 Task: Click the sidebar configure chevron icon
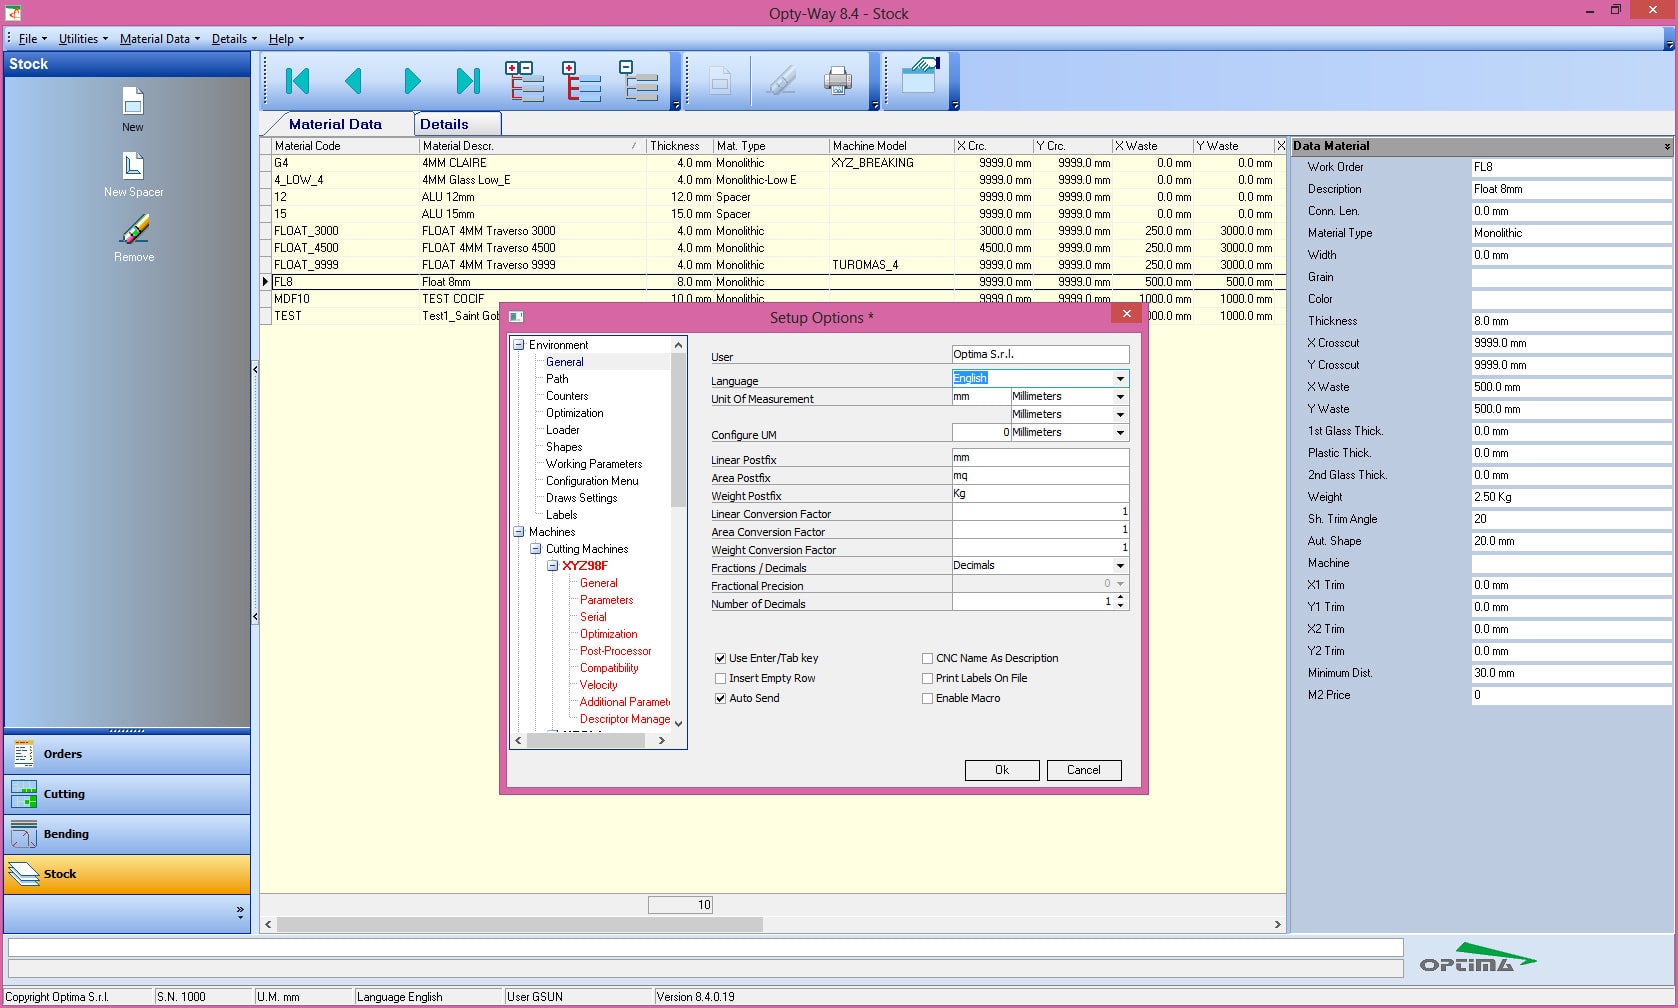(240, 911)
